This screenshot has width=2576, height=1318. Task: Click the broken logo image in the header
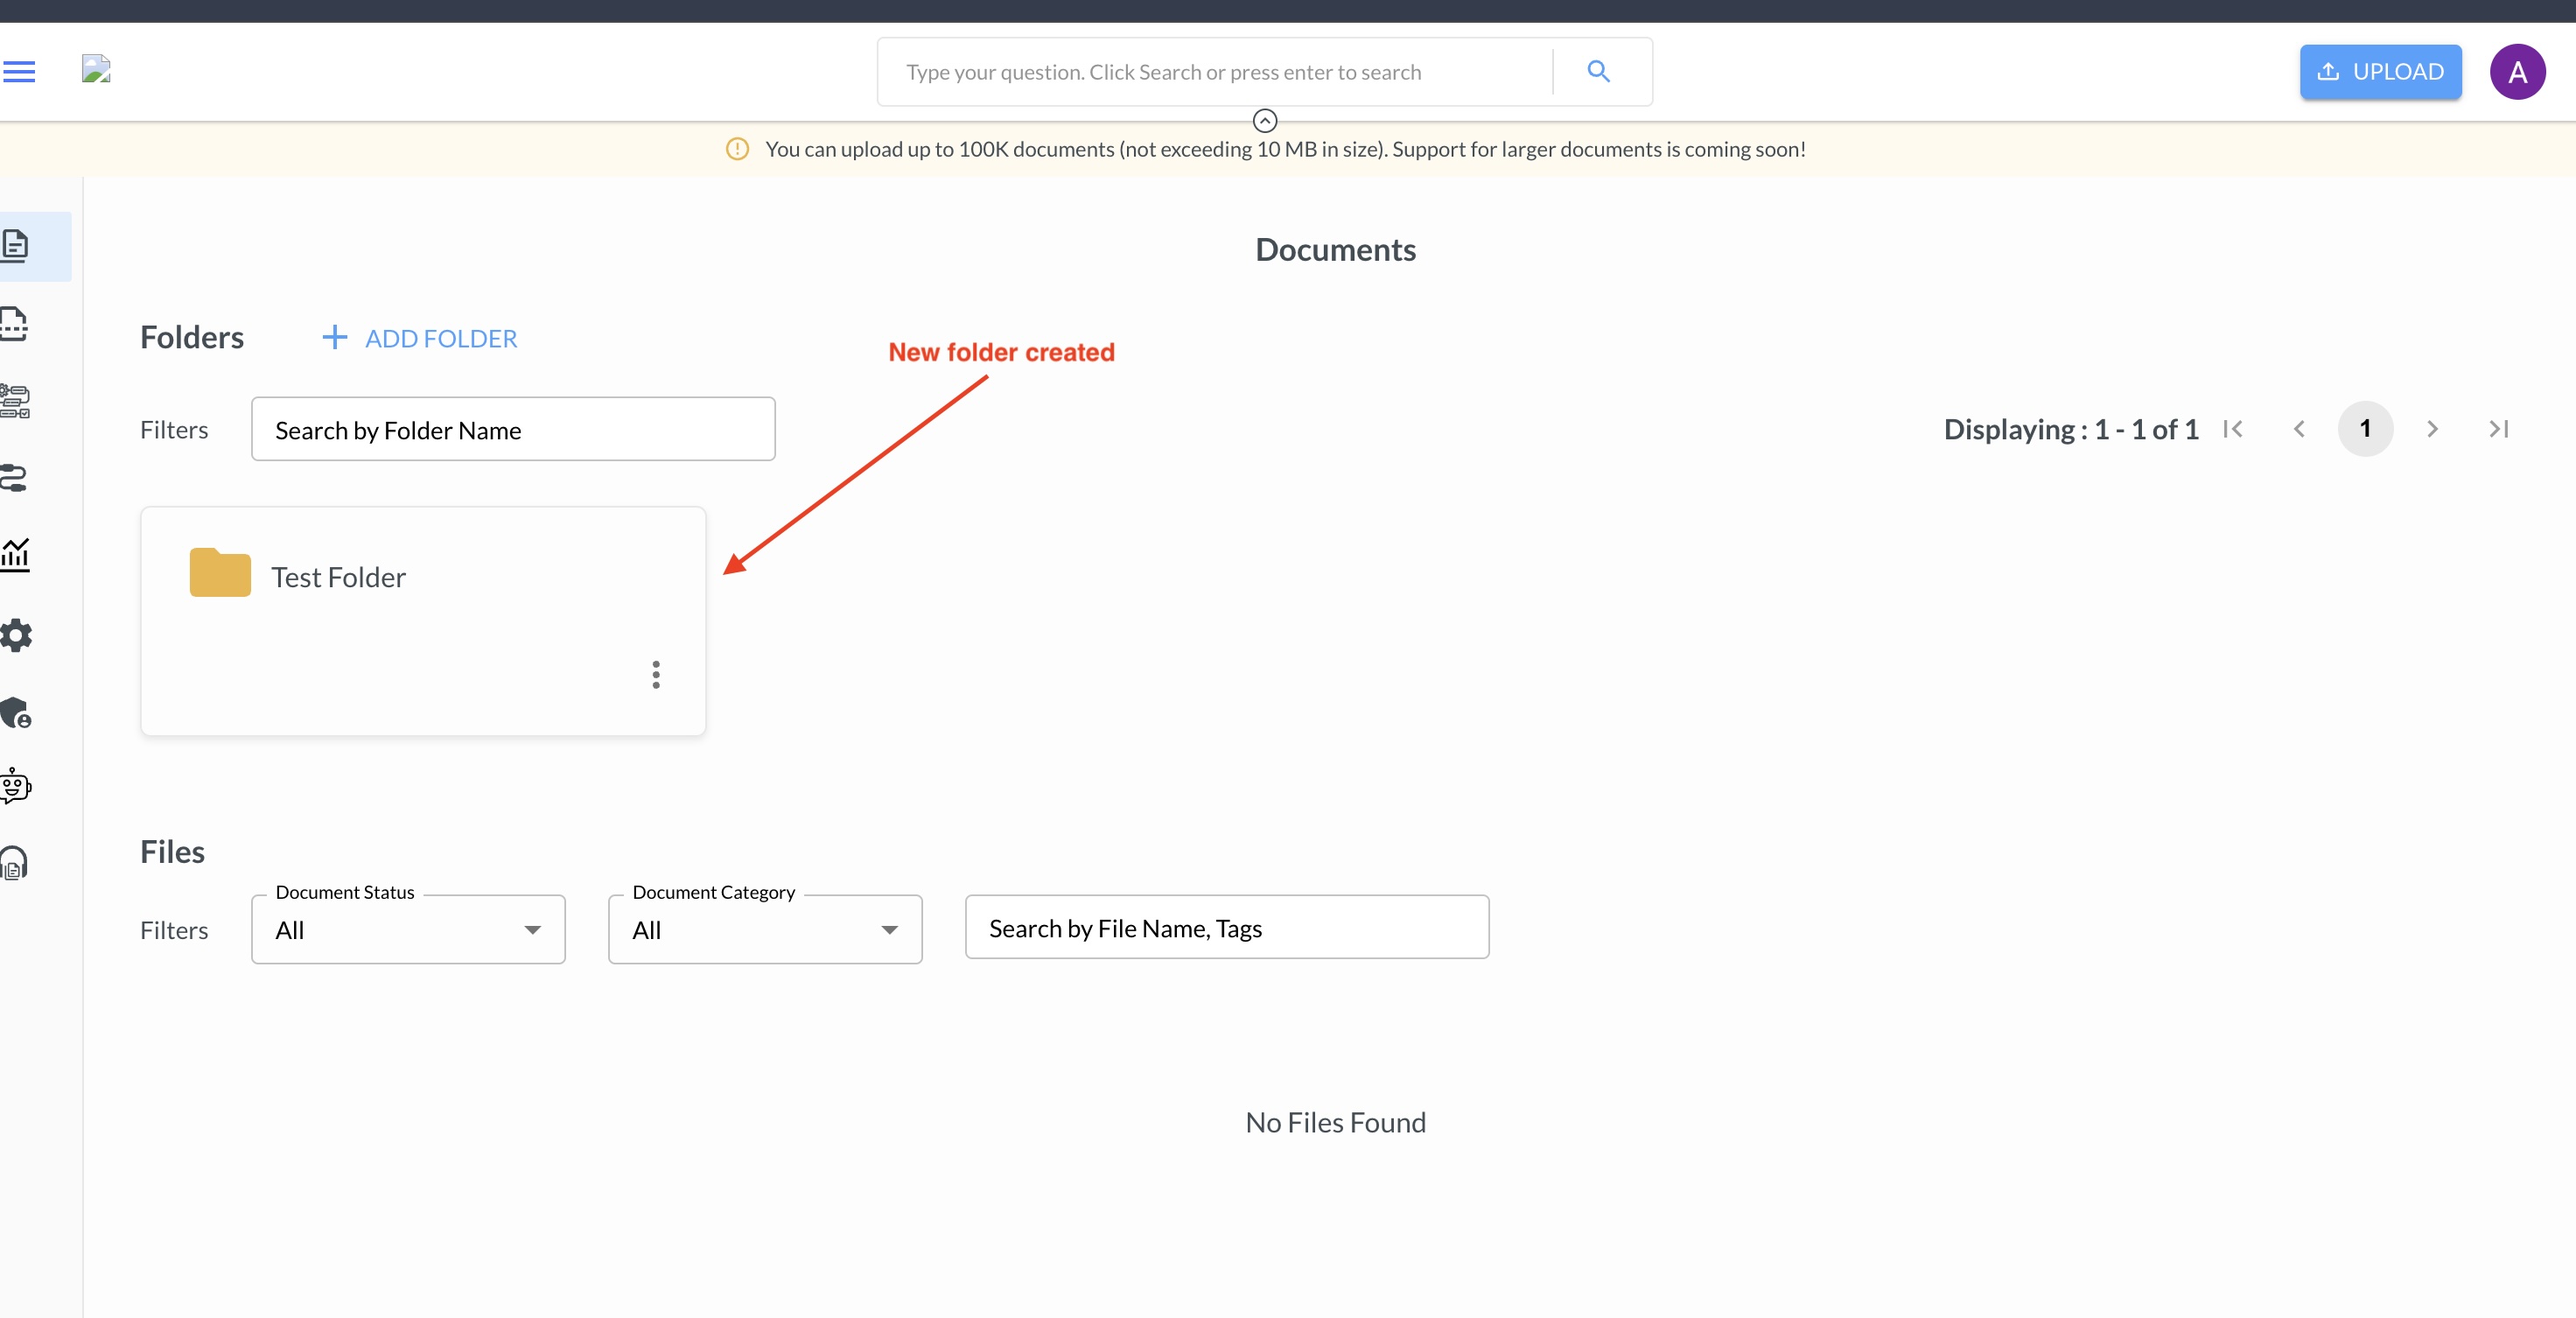pyautogui.click(x=96, y=69)
